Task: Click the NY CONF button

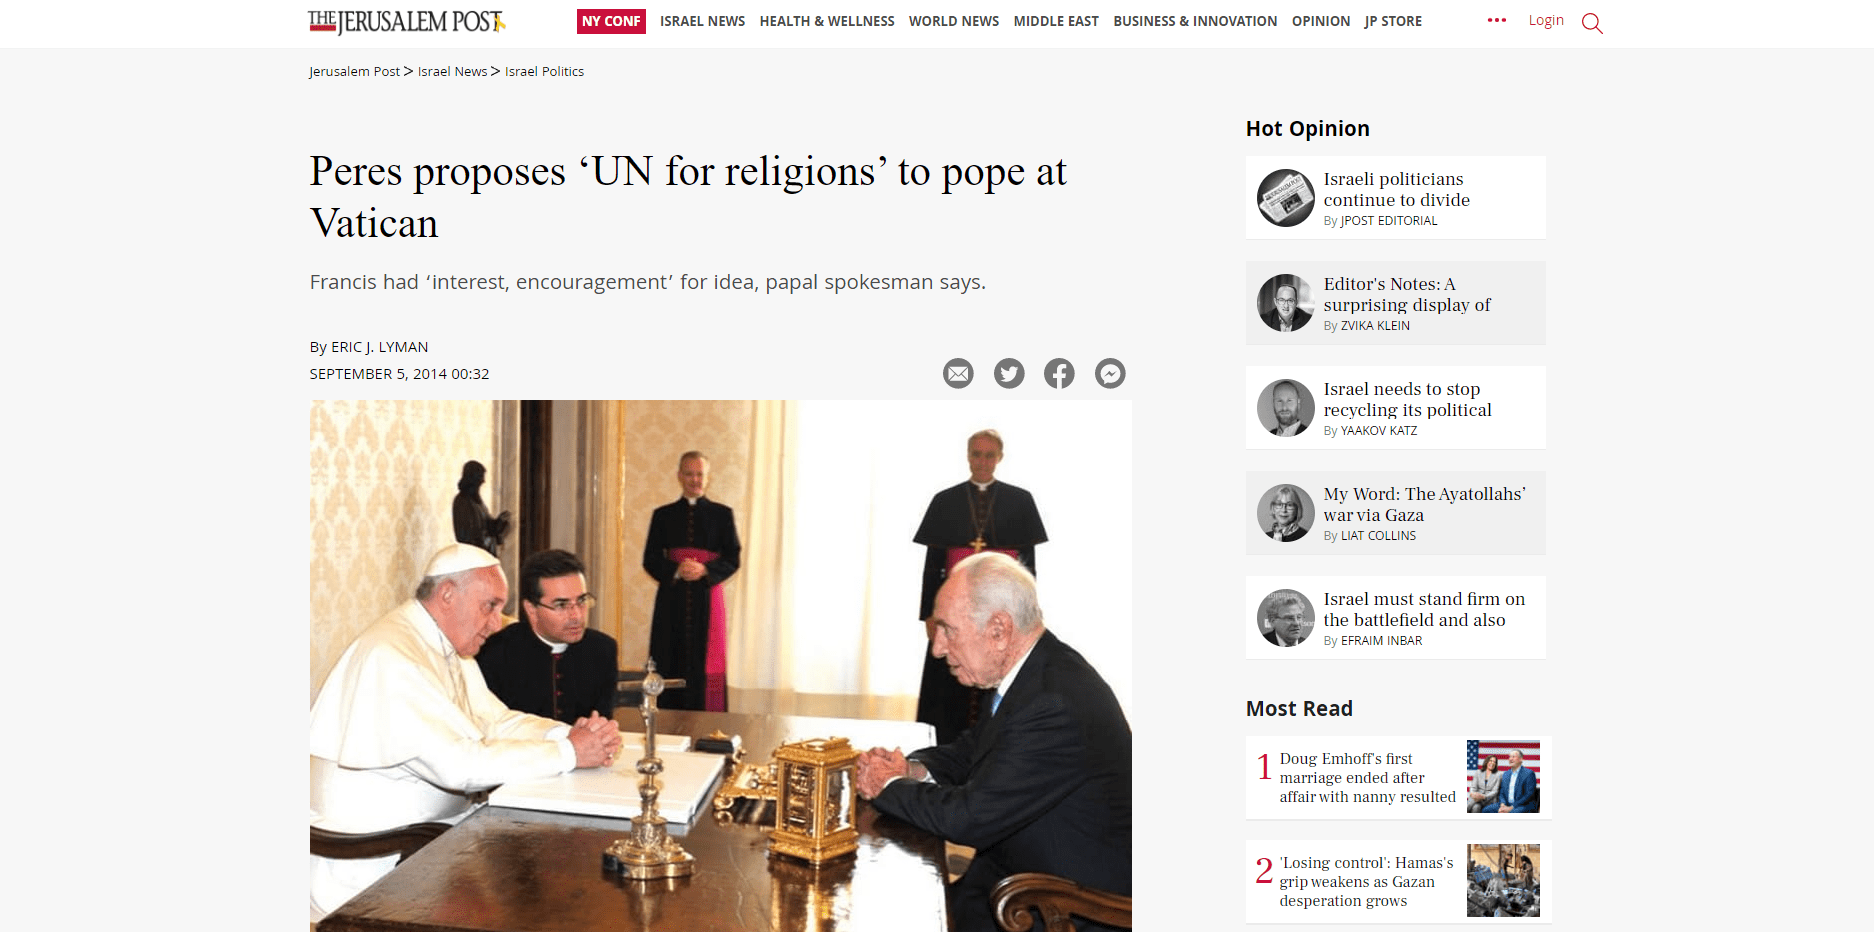Action: pos(611,21)
